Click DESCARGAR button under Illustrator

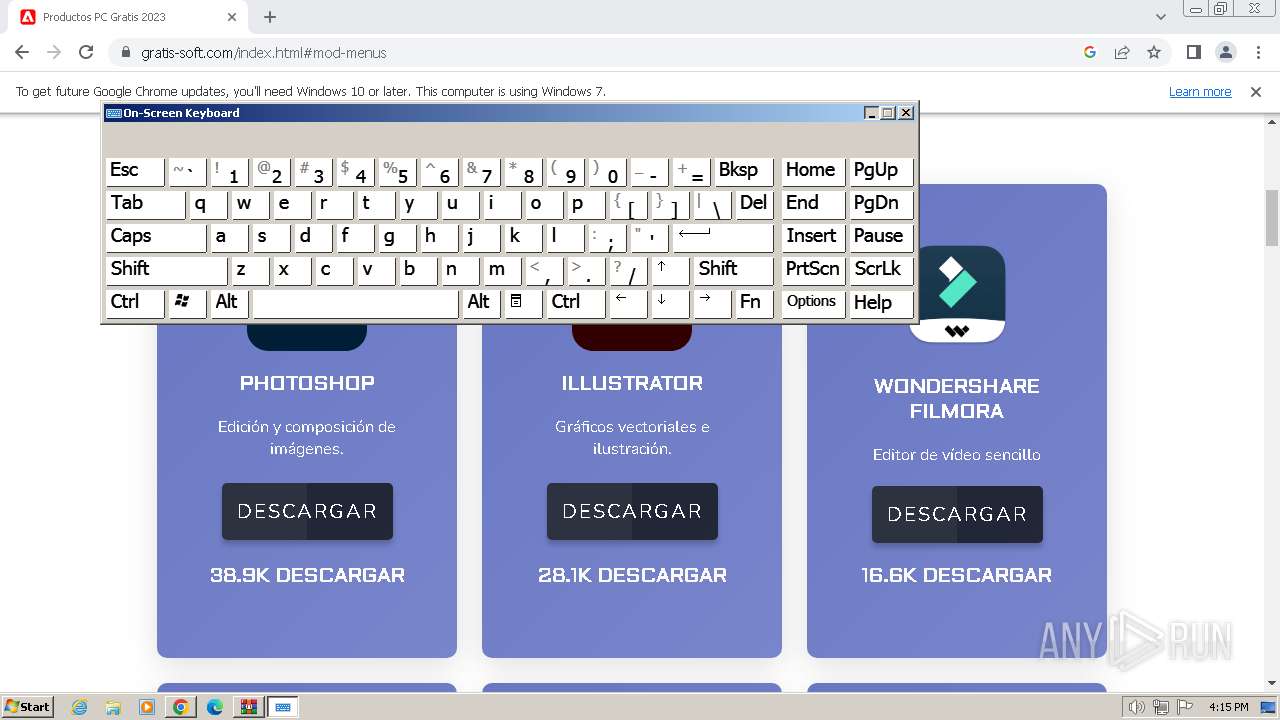[x=632, y=511]
